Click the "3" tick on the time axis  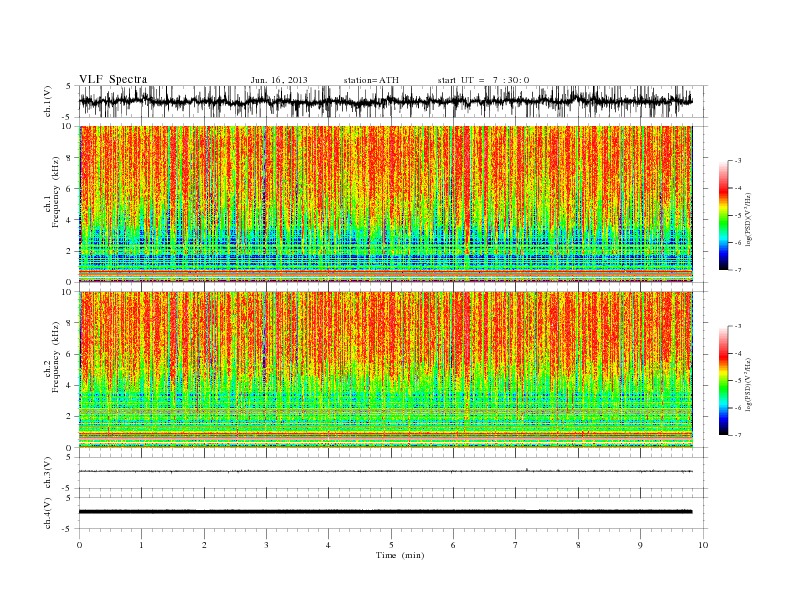click(266, 545)
